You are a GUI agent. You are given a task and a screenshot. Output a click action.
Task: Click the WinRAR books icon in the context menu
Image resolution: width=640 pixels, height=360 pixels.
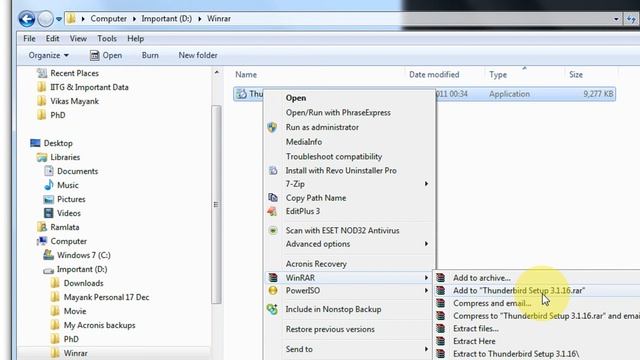tap(273, 278)
